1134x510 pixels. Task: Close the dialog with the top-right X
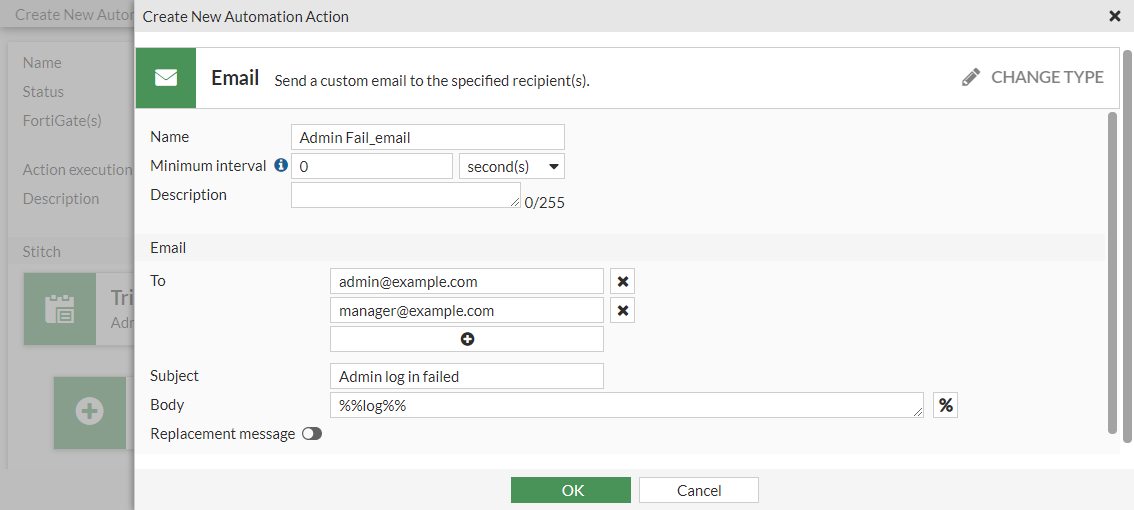coord(1115,16)
